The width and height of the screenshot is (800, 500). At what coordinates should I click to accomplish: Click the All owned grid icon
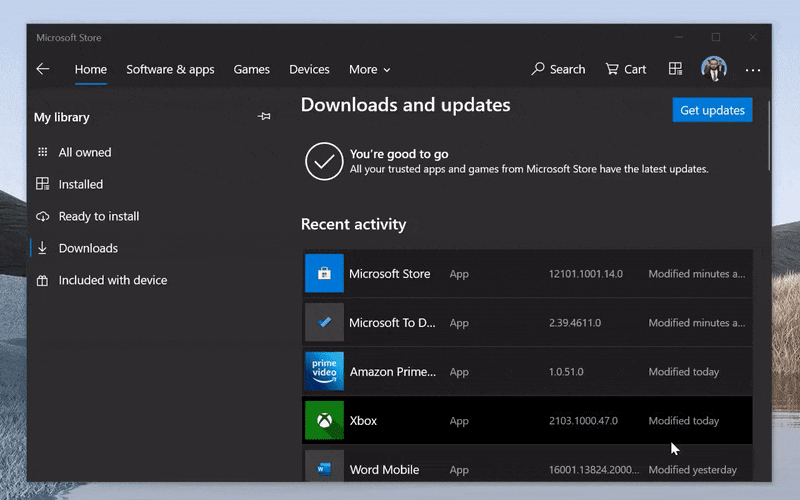[43, 152]
